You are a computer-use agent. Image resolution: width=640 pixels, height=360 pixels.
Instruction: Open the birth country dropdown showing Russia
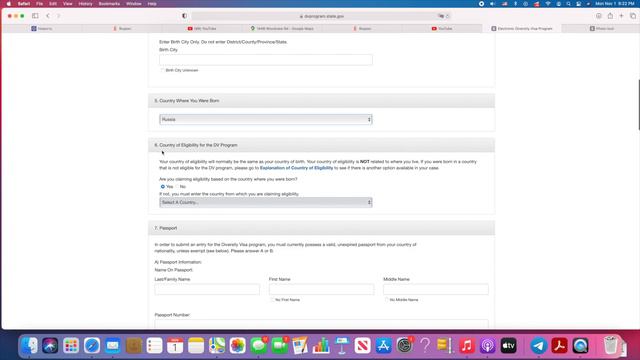[266, 120]
